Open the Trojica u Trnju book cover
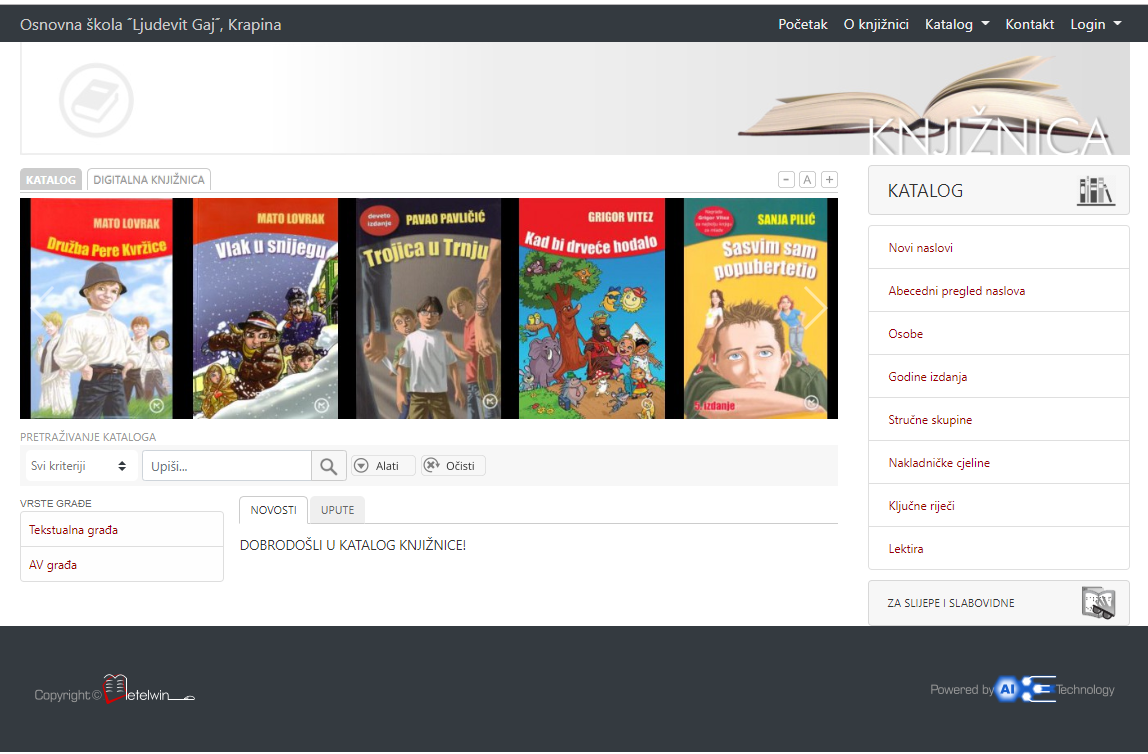The width and height of the screenshot is (1148, 754). pyautogui.click(x=428, y=308)
